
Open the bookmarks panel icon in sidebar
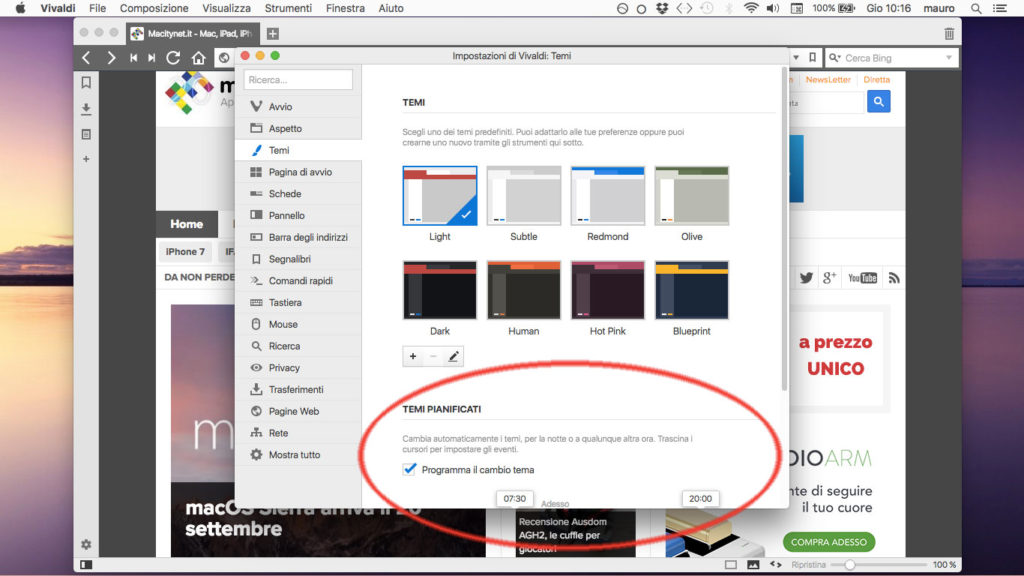pos(86,82)
